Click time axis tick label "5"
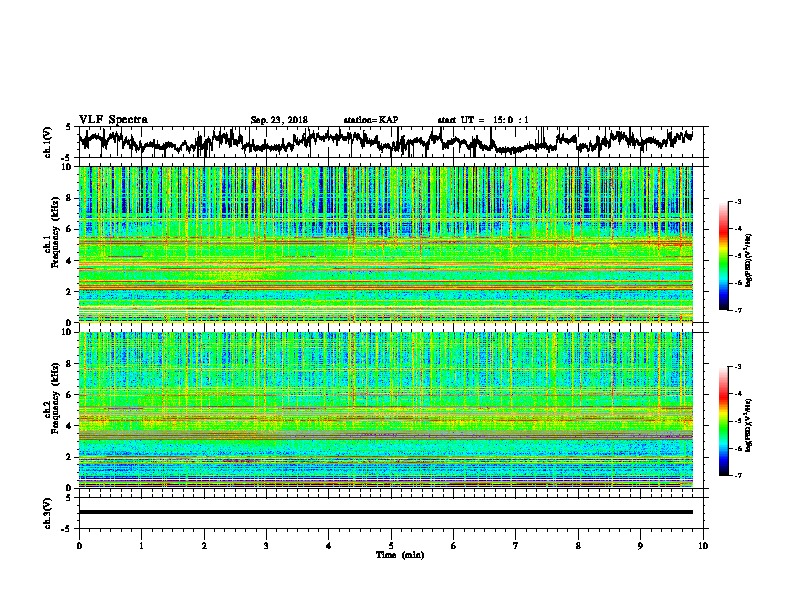Viewport: 792px width, 612px height. pos(391,546)
